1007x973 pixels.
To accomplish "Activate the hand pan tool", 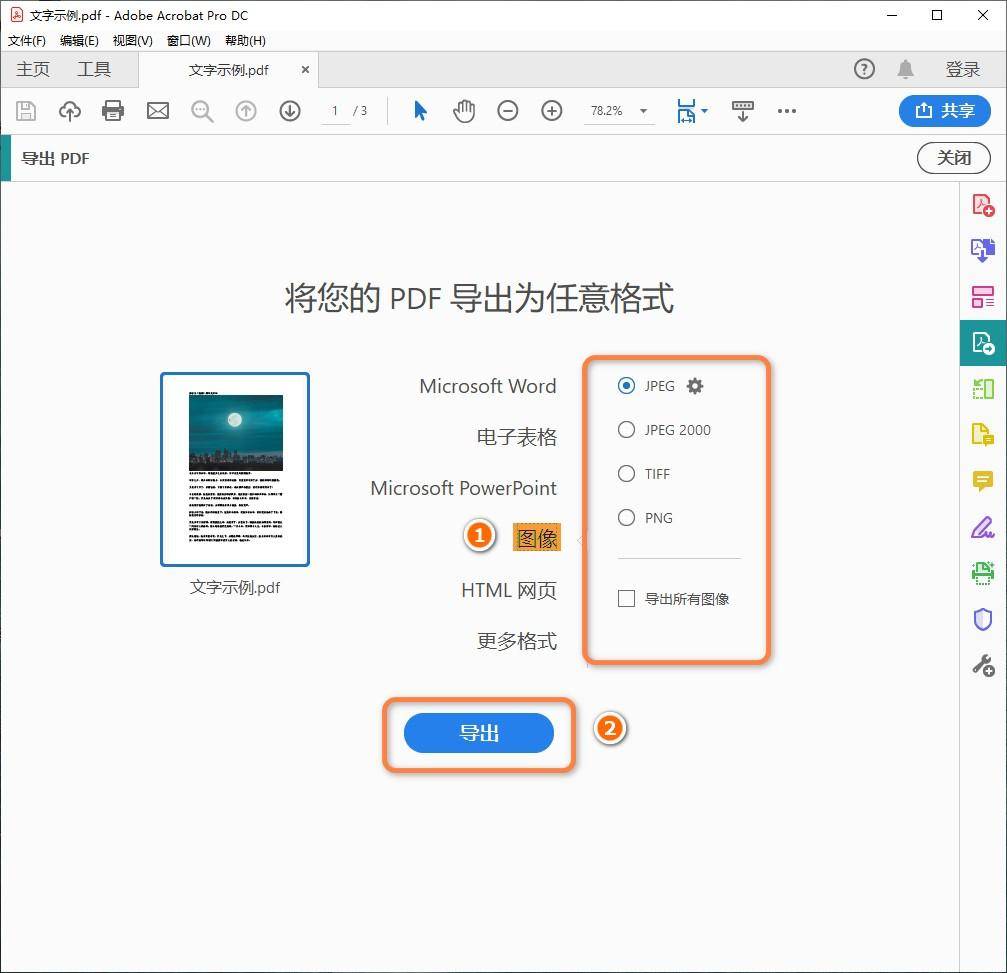I will pyautogui.click(x=464, y=111).
